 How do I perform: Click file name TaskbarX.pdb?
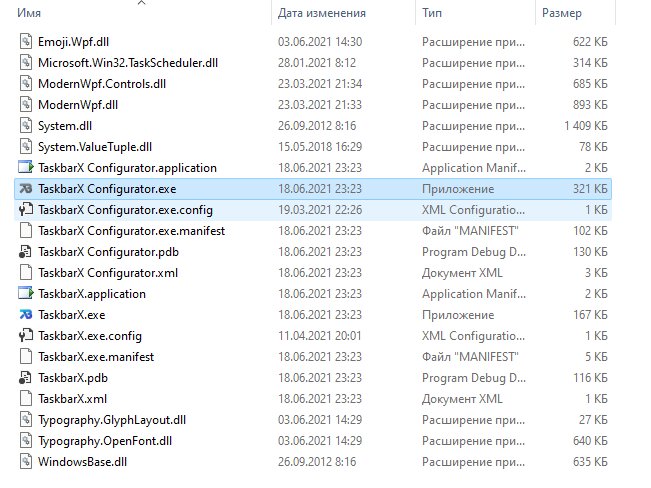73,378
